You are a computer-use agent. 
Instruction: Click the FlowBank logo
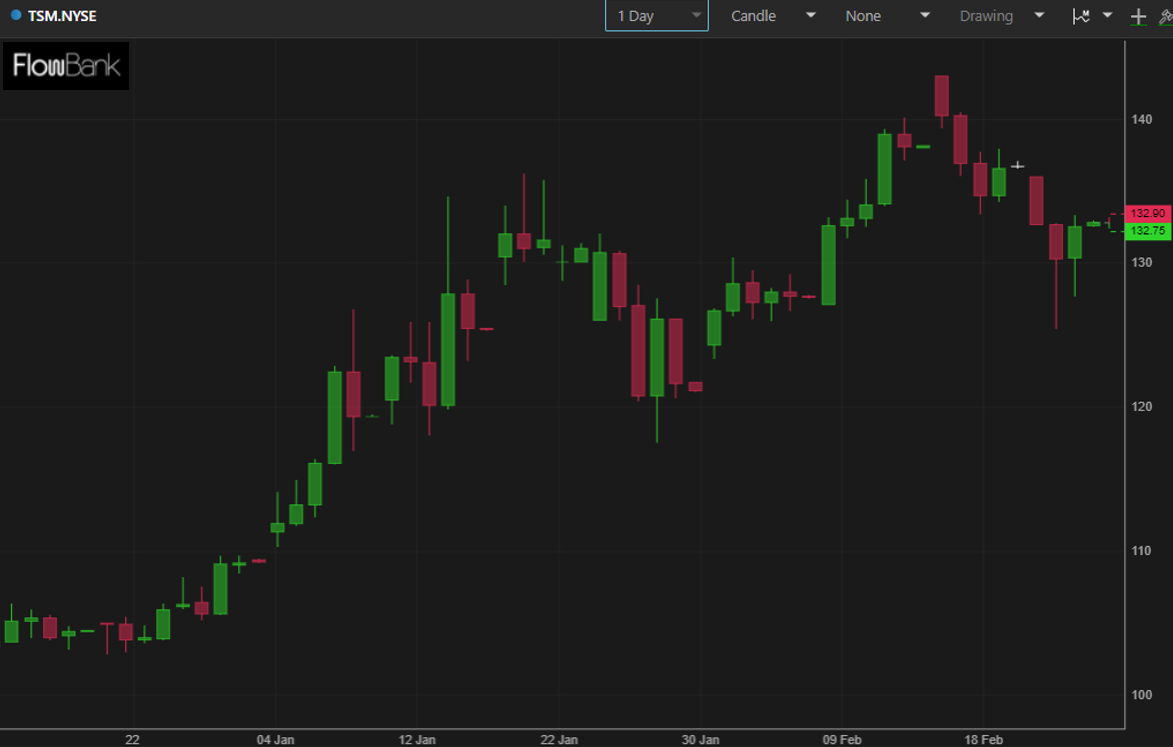tap(66, 66)
